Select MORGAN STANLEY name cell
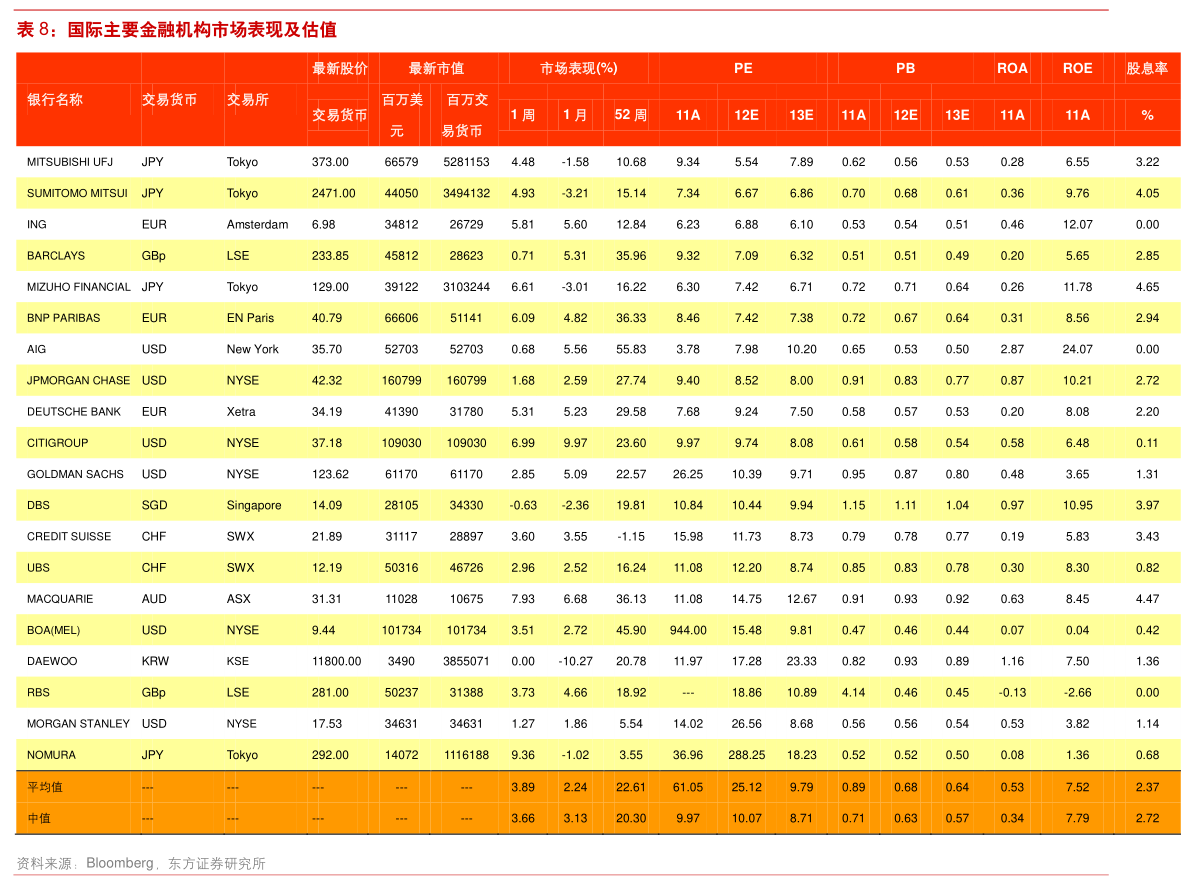Image resolution: width=1191 pixels, height=890 pixels. click(78, 723)
